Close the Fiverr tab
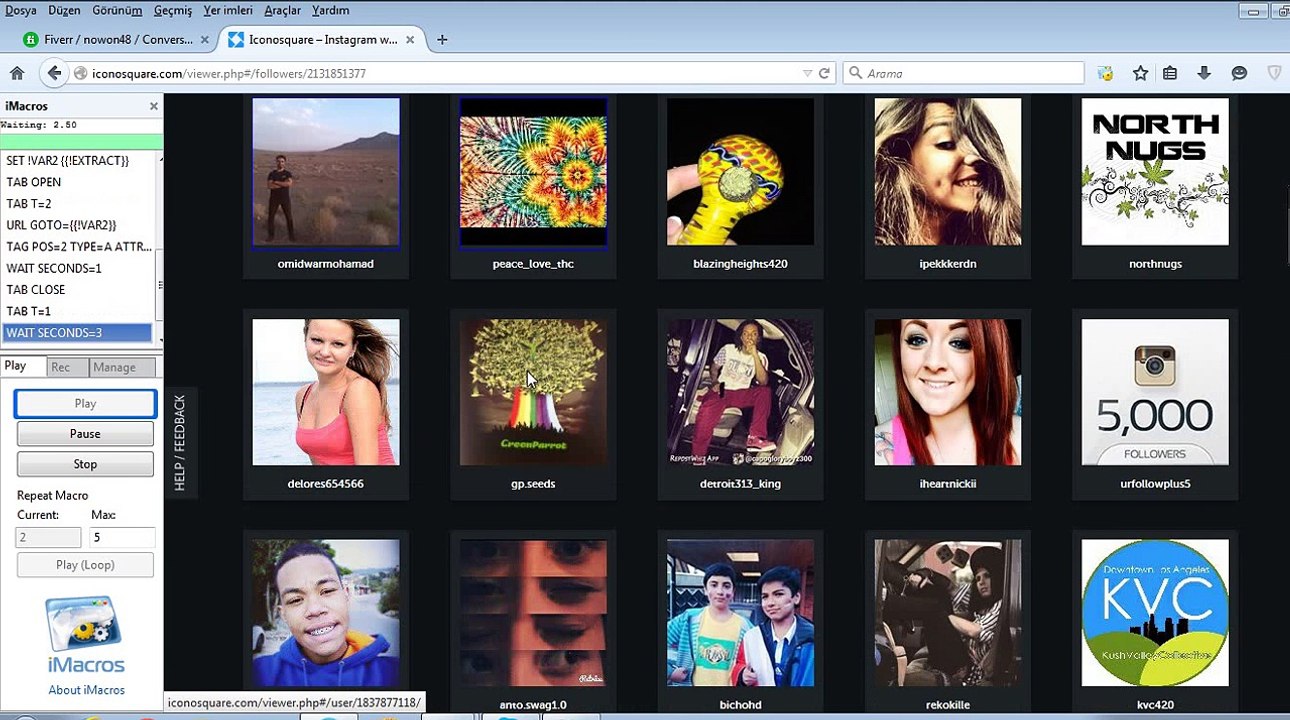 coord(205,40)
